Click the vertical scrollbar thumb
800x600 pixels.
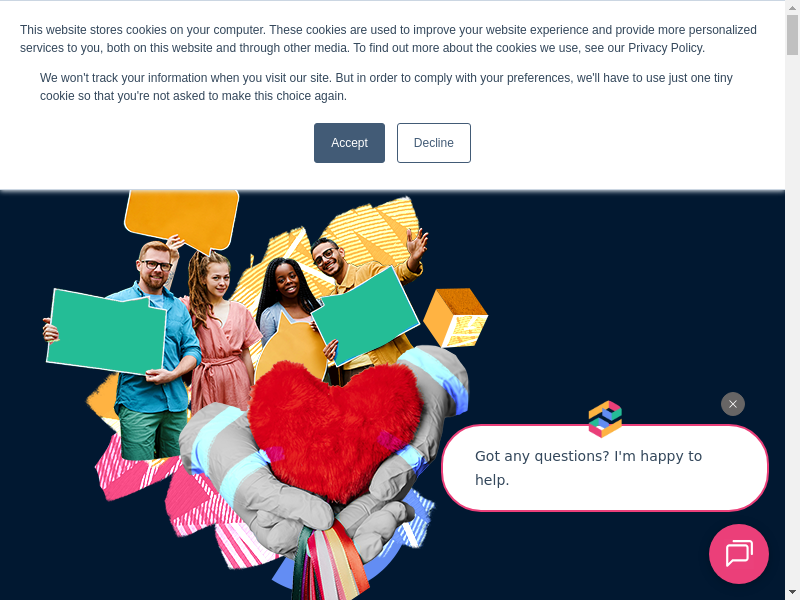(x=792, y=35)
